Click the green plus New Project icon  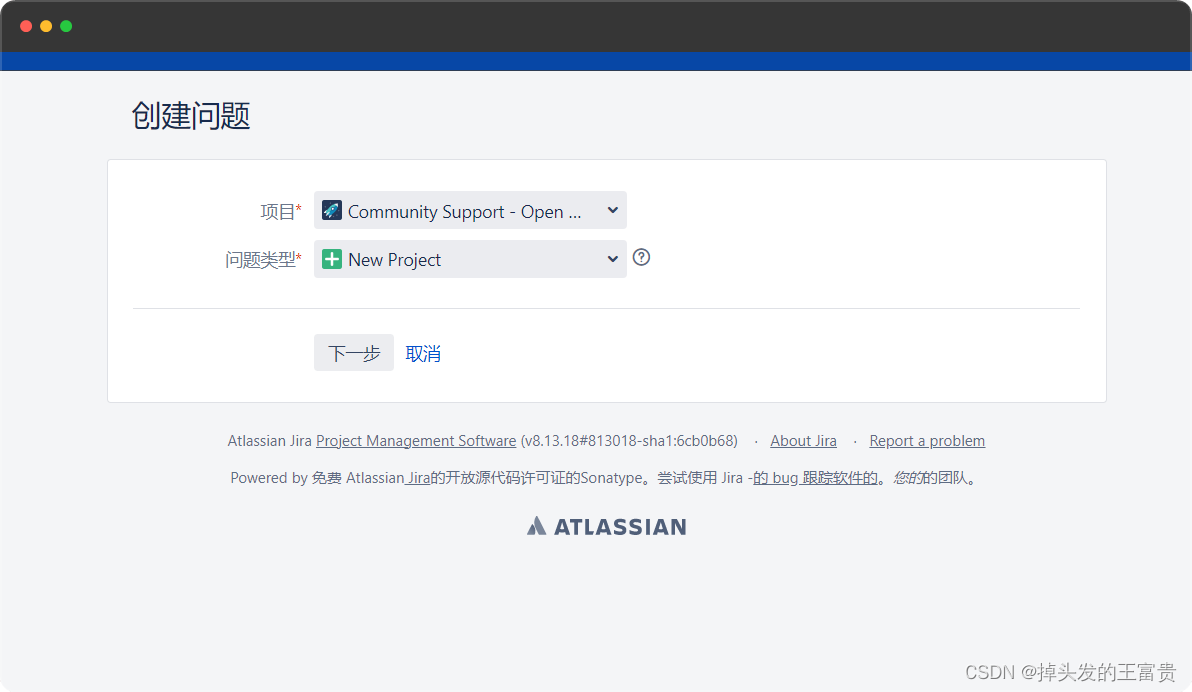331,259
